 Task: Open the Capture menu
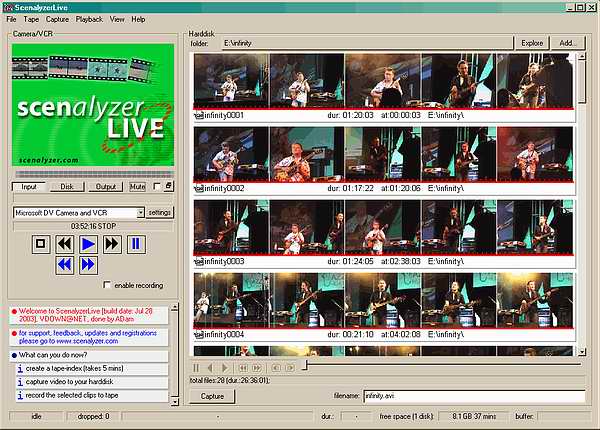tap(57, 19)
